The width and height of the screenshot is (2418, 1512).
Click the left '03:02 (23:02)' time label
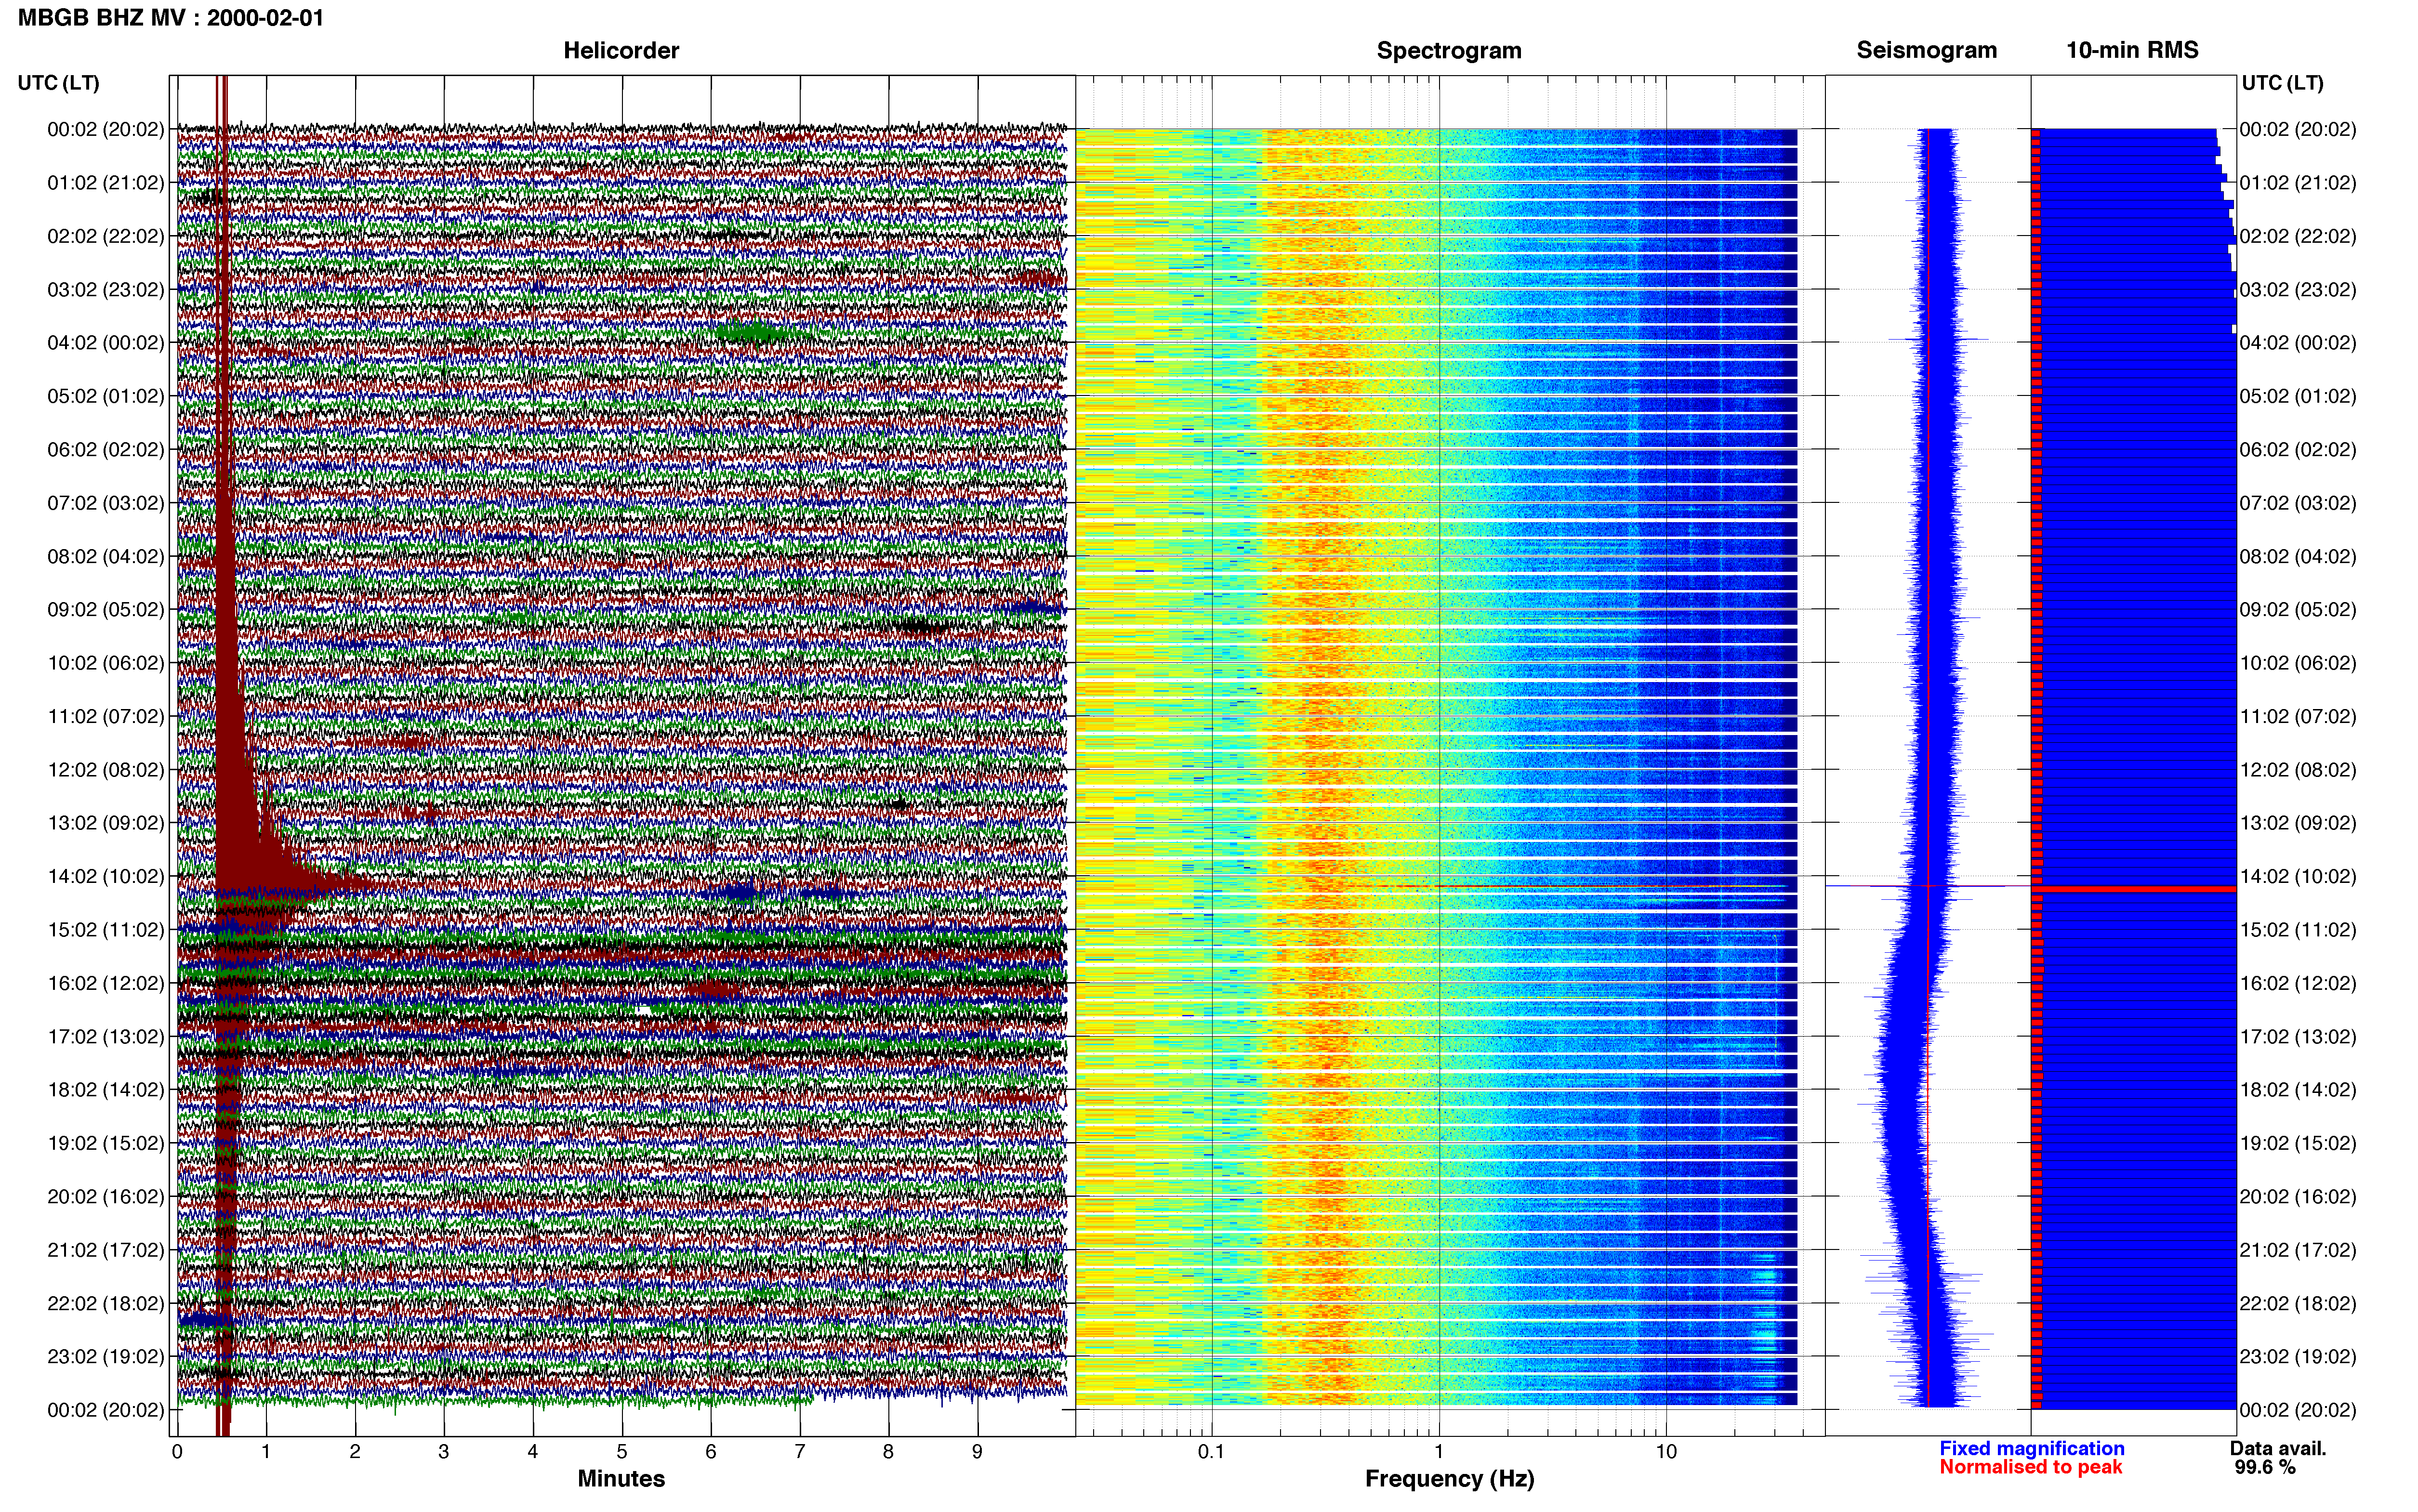106,290
